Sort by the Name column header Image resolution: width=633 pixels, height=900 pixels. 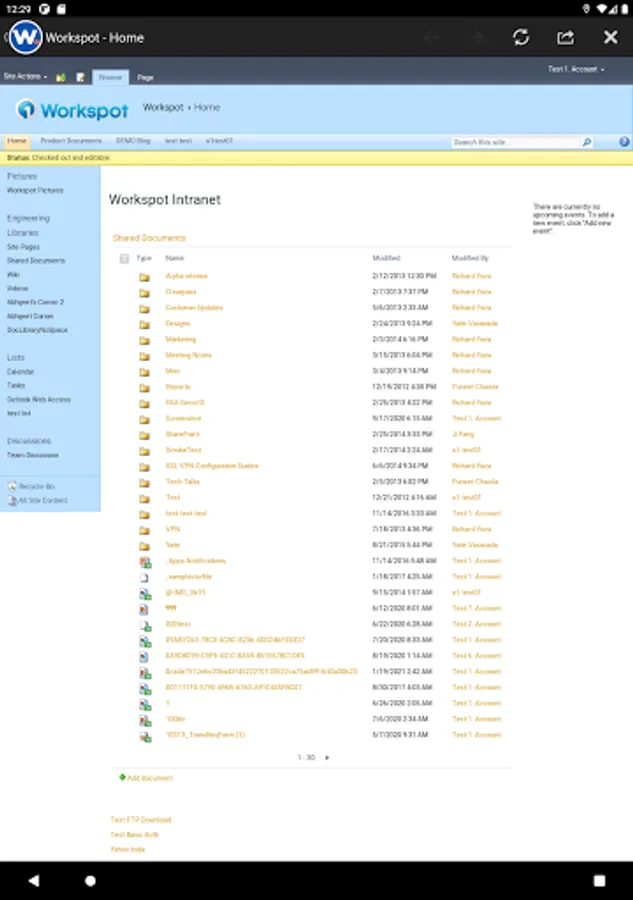(174, 258)
